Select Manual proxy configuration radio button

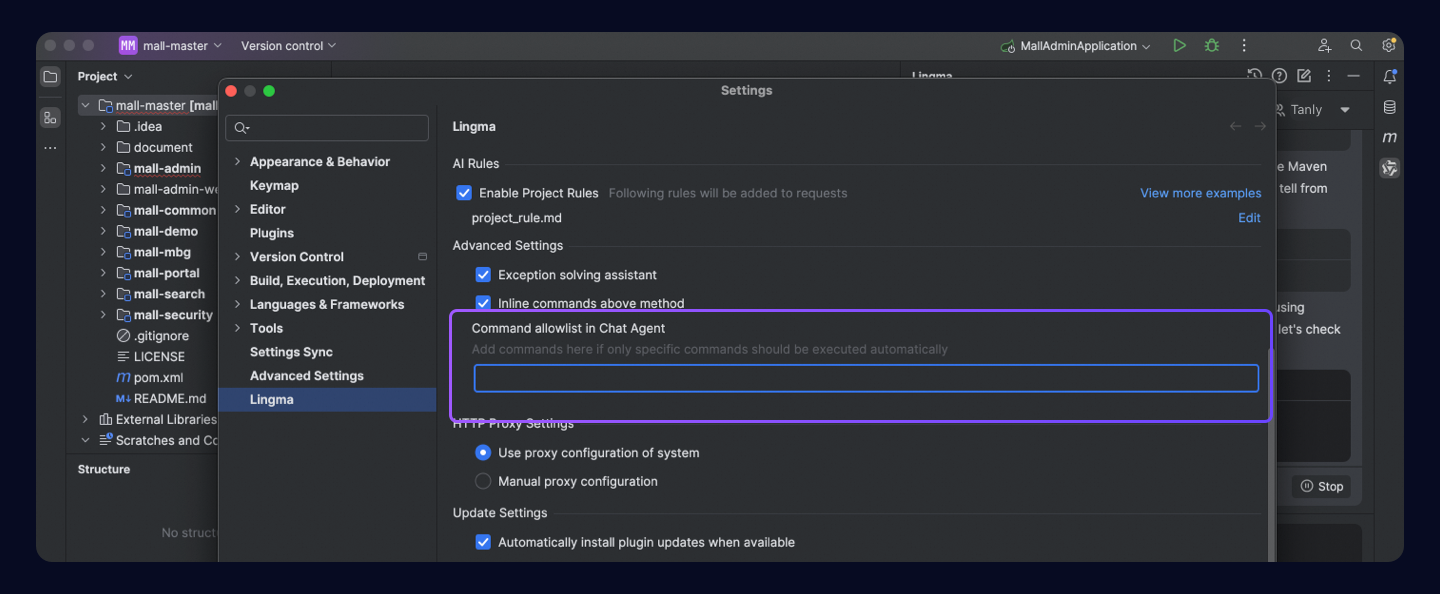[x=483, y=481]
